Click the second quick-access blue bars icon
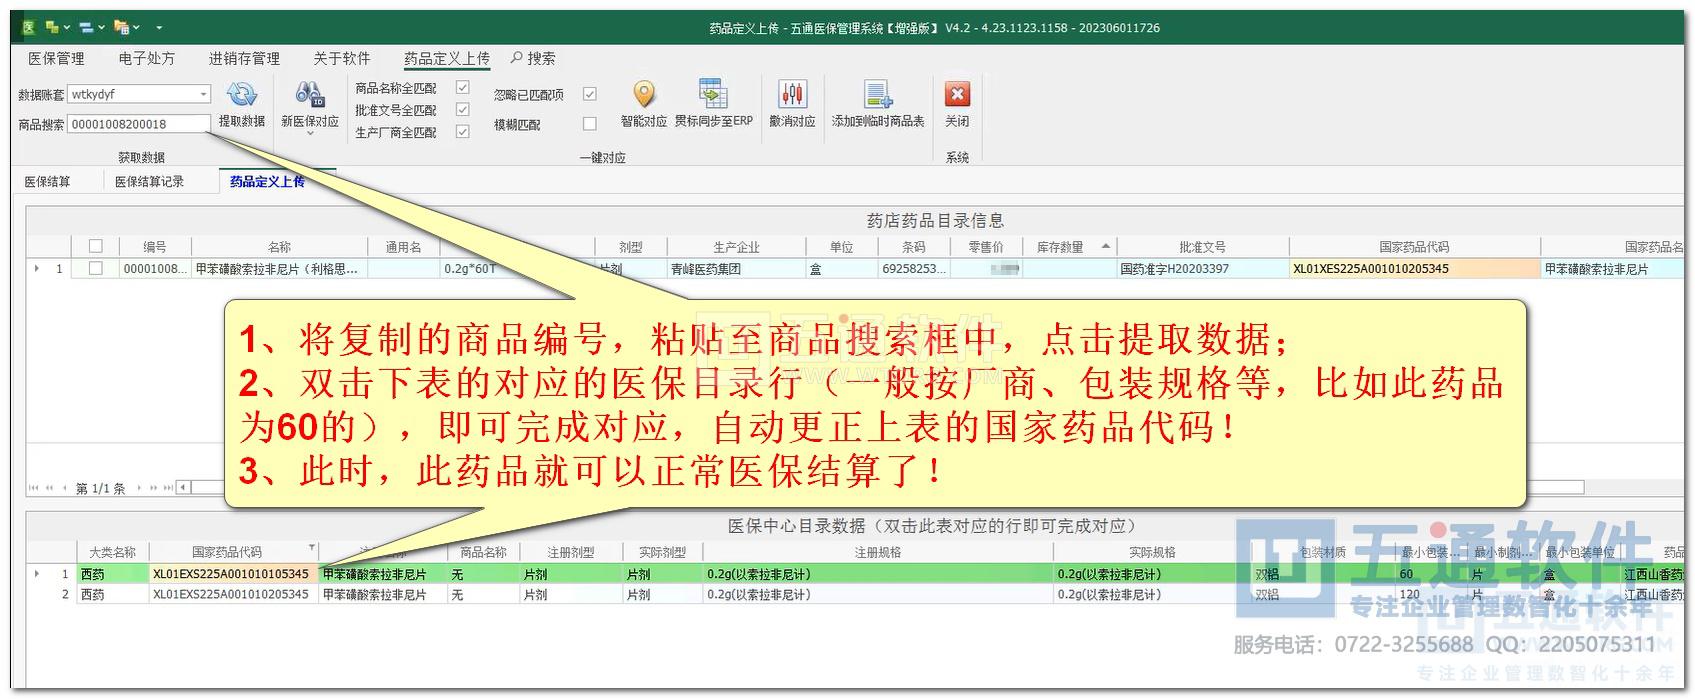1695x699 pixels. tap(86, 28)
